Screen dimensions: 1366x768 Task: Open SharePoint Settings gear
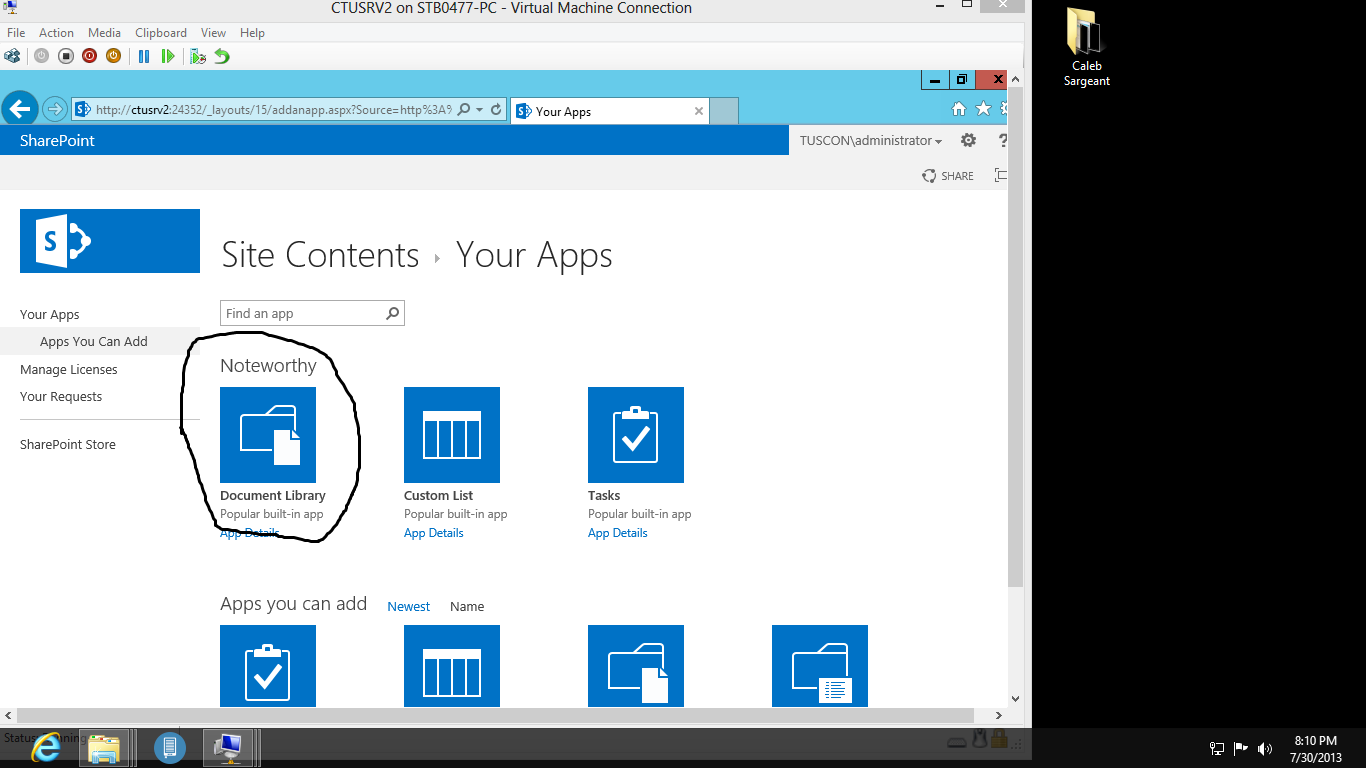(x=968, y=141)
